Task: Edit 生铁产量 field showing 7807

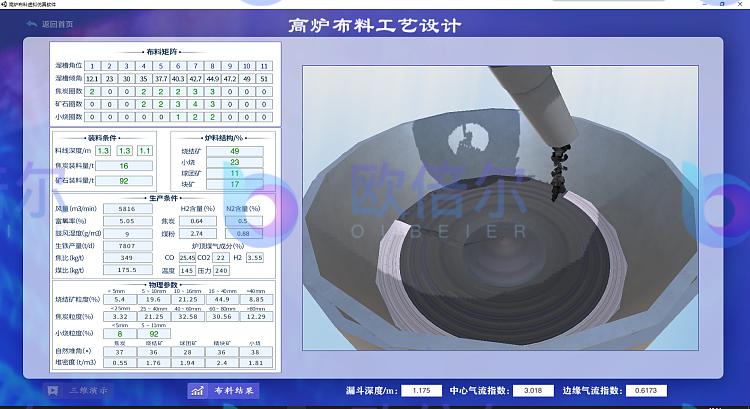Action: [128, 246]
